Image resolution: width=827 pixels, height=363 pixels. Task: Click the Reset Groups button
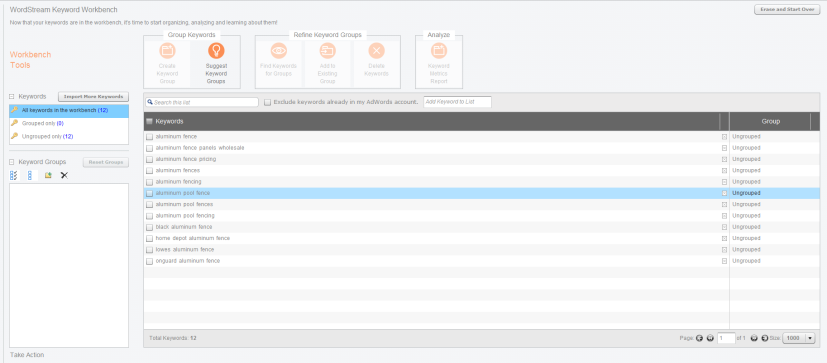coord(105,162)
